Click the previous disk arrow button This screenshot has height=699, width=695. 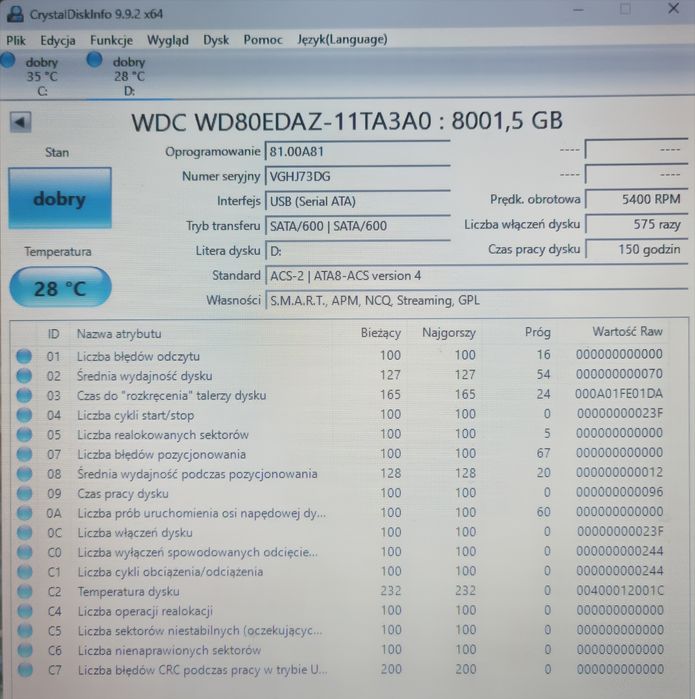(x=21, y=122)
